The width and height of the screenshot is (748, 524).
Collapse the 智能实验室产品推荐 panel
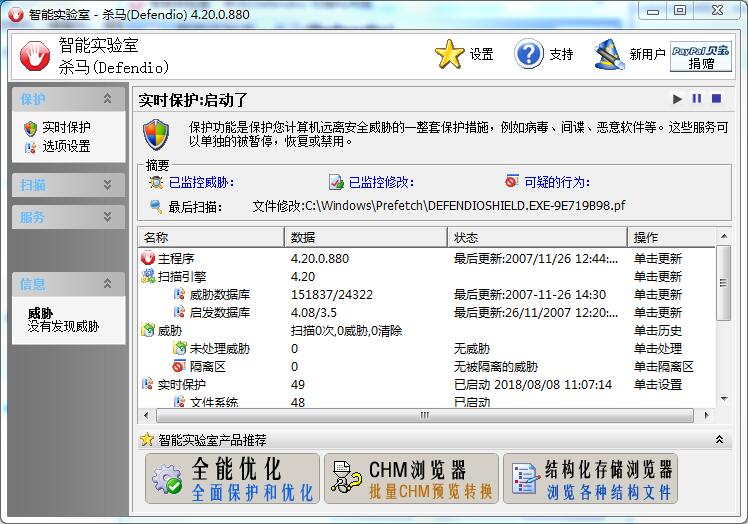pyautogui.click(x=719, y=440)
